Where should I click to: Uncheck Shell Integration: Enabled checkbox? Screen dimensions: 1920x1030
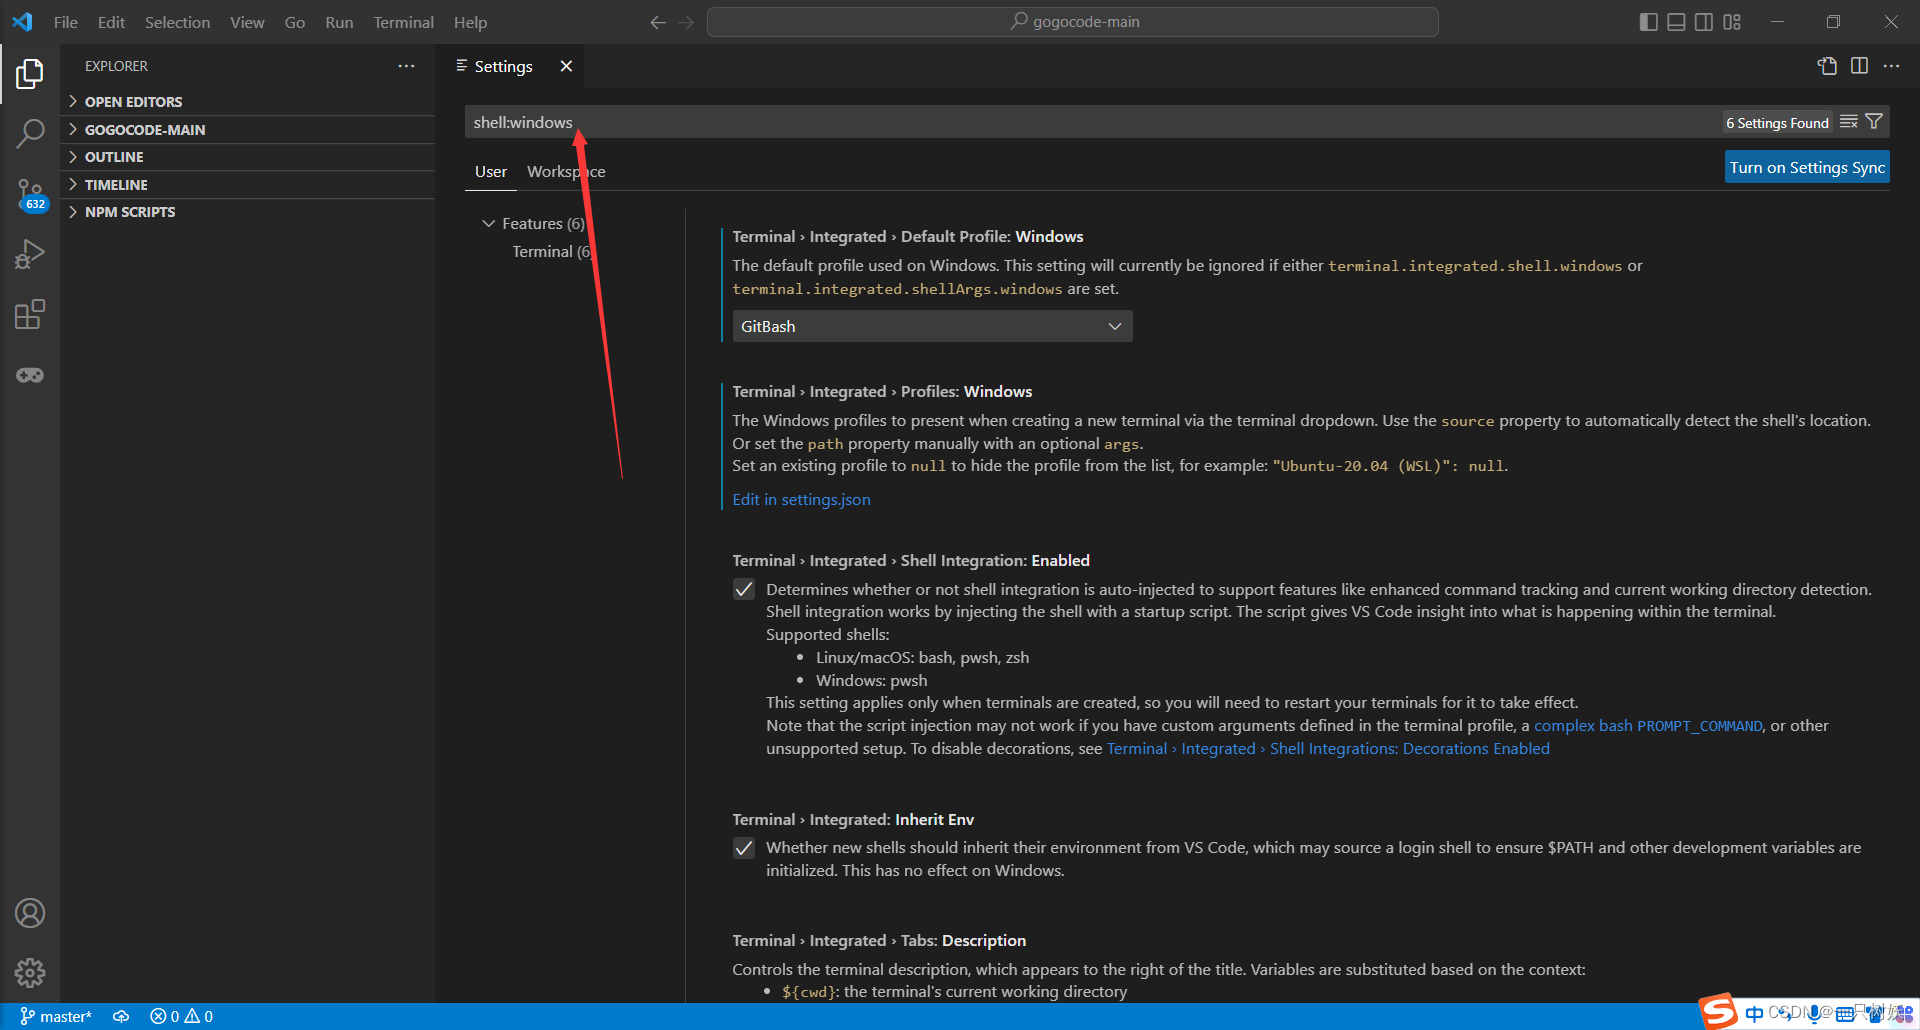pyautogui.click(x=744, y=589)
